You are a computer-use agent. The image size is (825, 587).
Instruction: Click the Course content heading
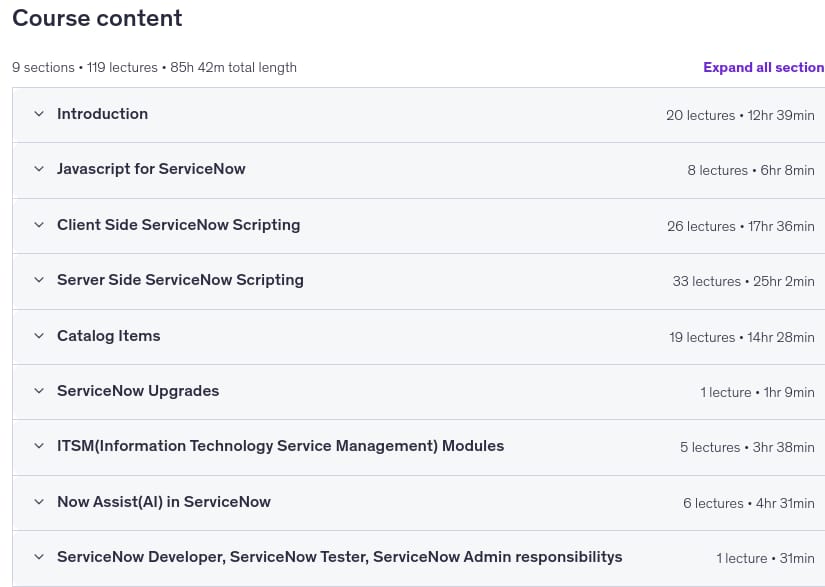pyautogui.click(x=97, y=18)
